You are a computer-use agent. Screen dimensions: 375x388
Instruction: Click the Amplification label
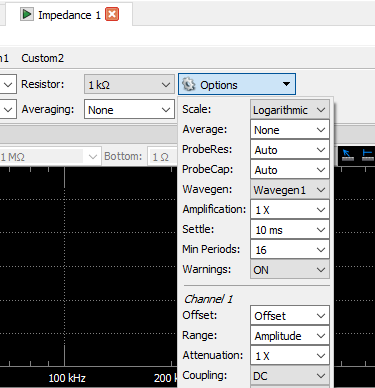pos(214,209)
